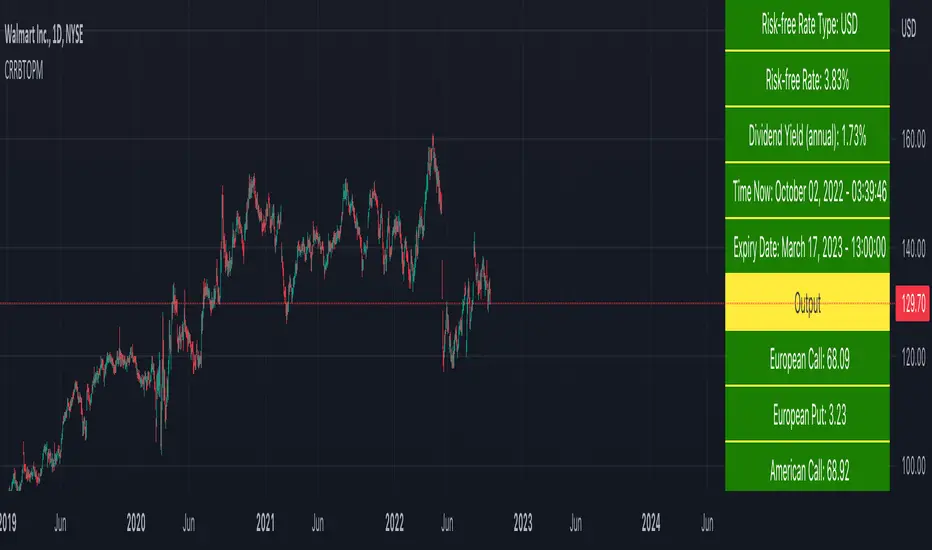The height and width of the screenshot is (550, 932).
Task: Click the 2020 label on the time axis
Action: pyautogui.click(x=136, y=523)
